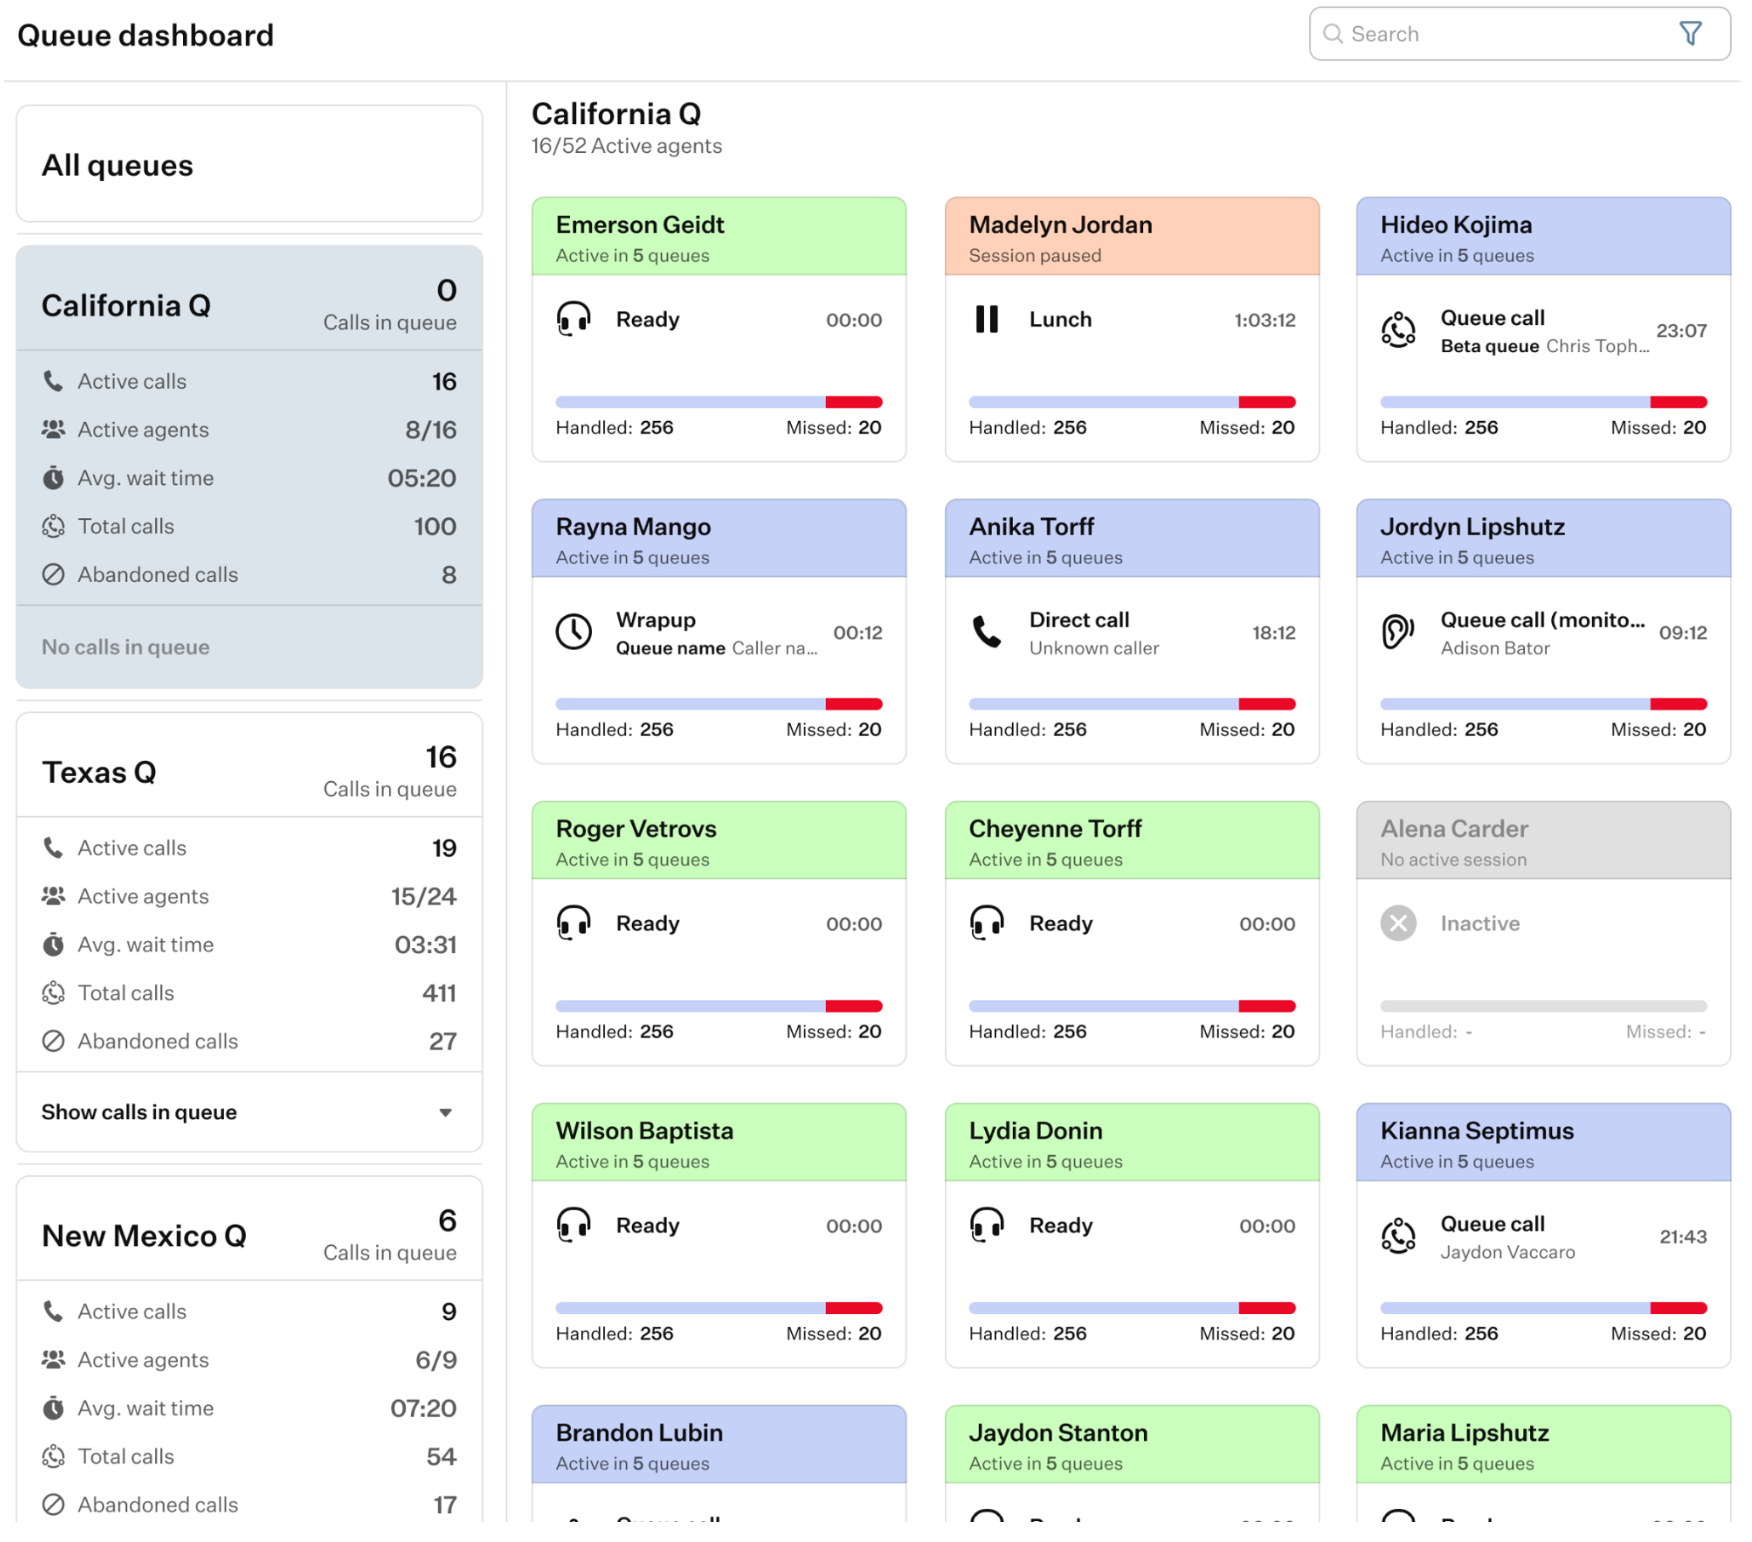Click the queue call icon on Hideo Kojima's card

[x=1397, y=330]
